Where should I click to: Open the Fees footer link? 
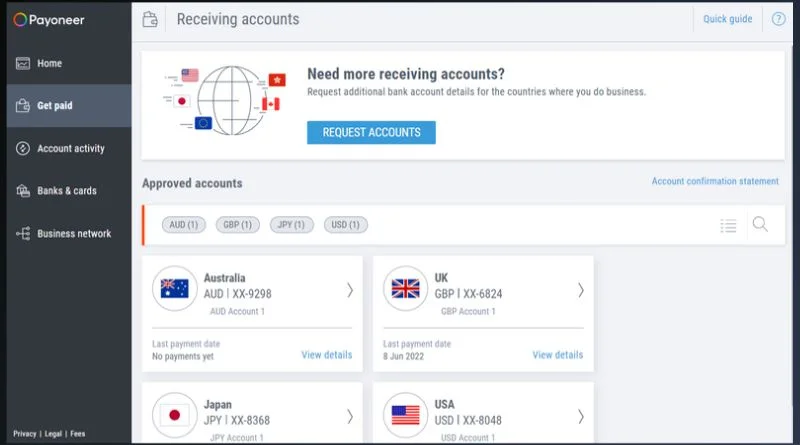pos(78,434)
